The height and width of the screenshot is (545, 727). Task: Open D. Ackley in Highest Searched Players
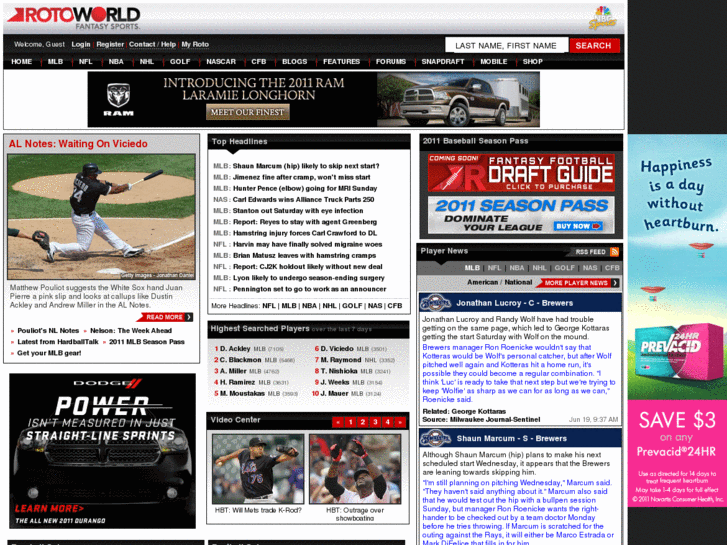[x=235, y=349]
